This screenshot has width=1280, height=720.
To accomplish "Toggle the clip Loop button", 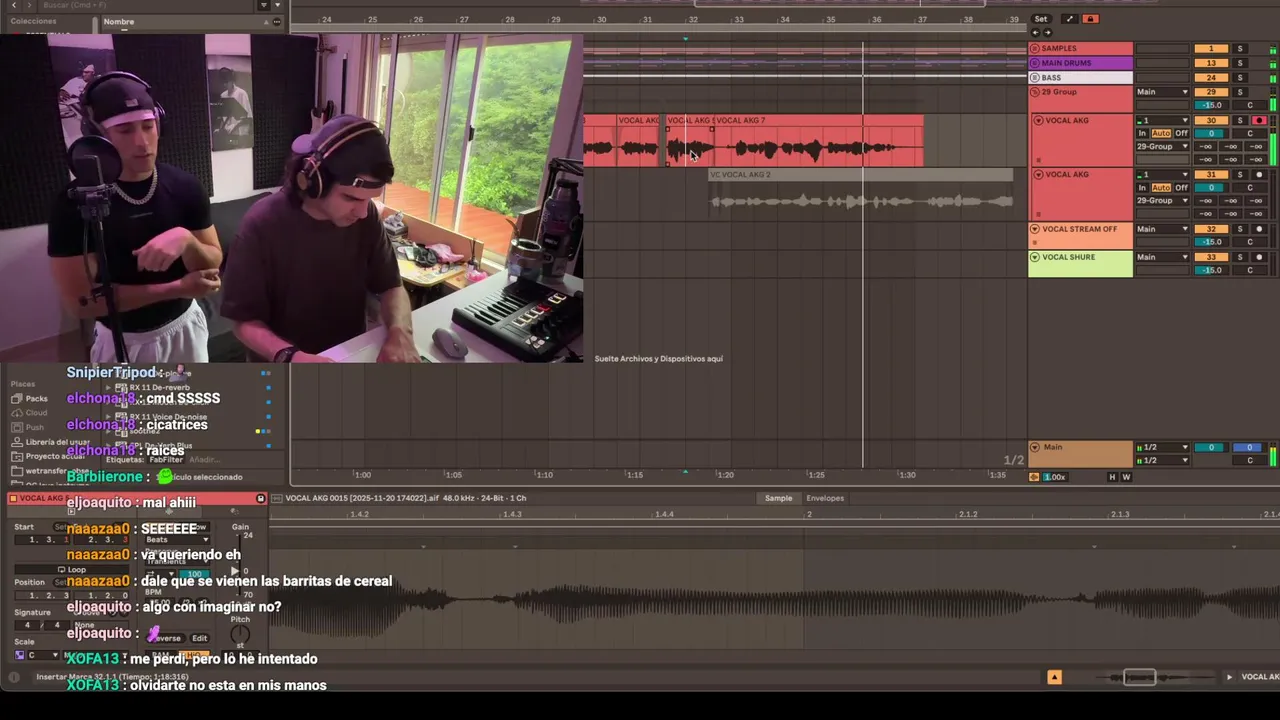I will pyautogui.click(x=70, y=570).
